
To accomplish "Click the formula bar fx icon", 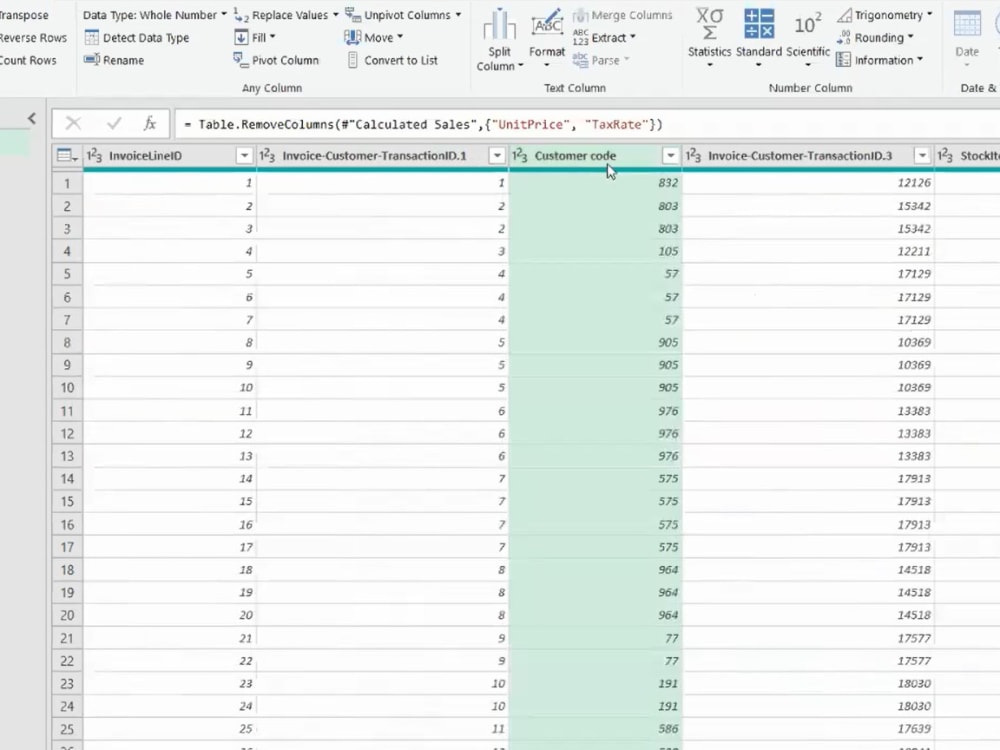I will [150, 123].
